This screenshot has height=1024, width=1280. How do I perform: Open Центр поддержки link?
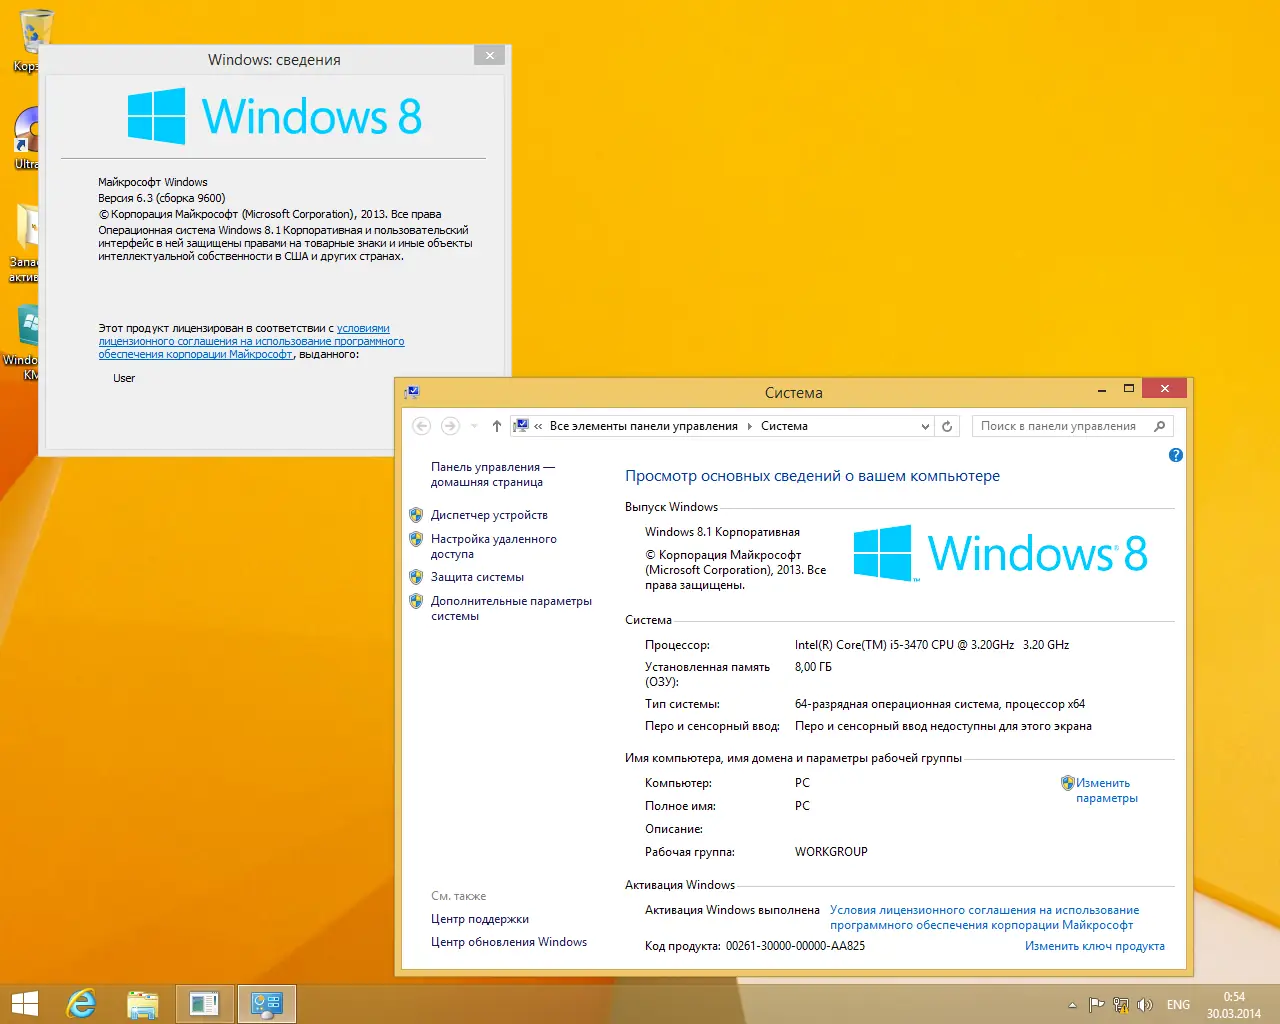pos(480,919)
